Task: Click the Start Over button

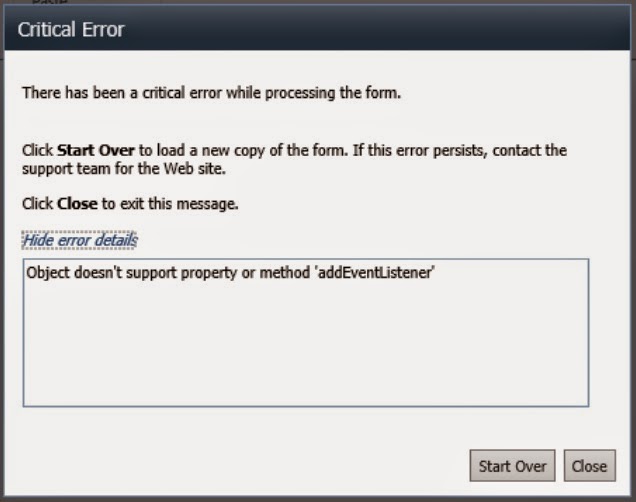Action: point(512,466)
